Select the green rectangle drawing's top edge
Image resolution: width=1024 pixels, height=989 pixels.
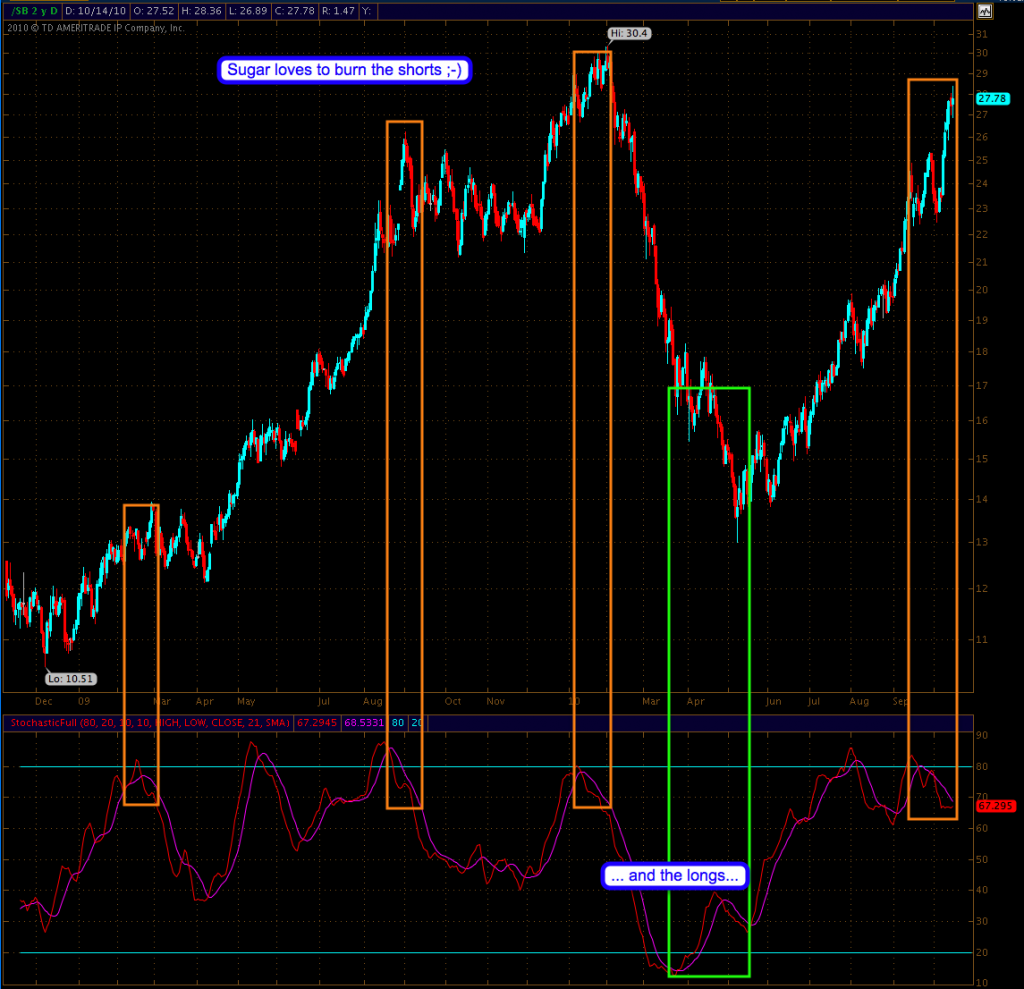coord(708,388)
